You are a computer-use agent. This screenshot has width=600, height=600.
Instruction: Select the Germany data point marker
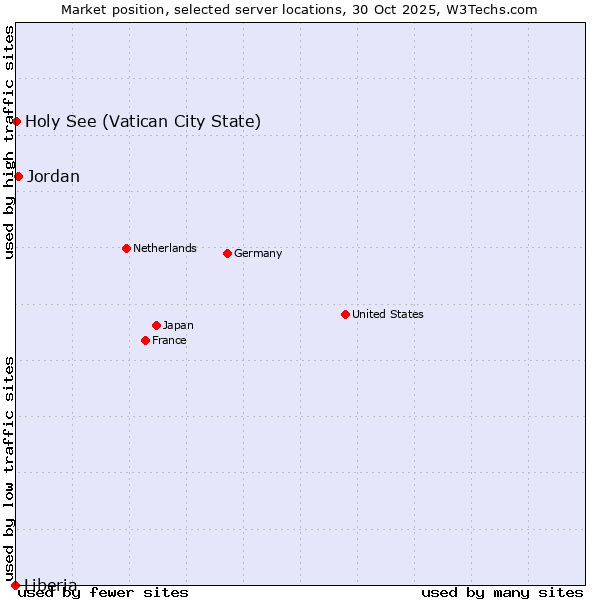[227, 253]
